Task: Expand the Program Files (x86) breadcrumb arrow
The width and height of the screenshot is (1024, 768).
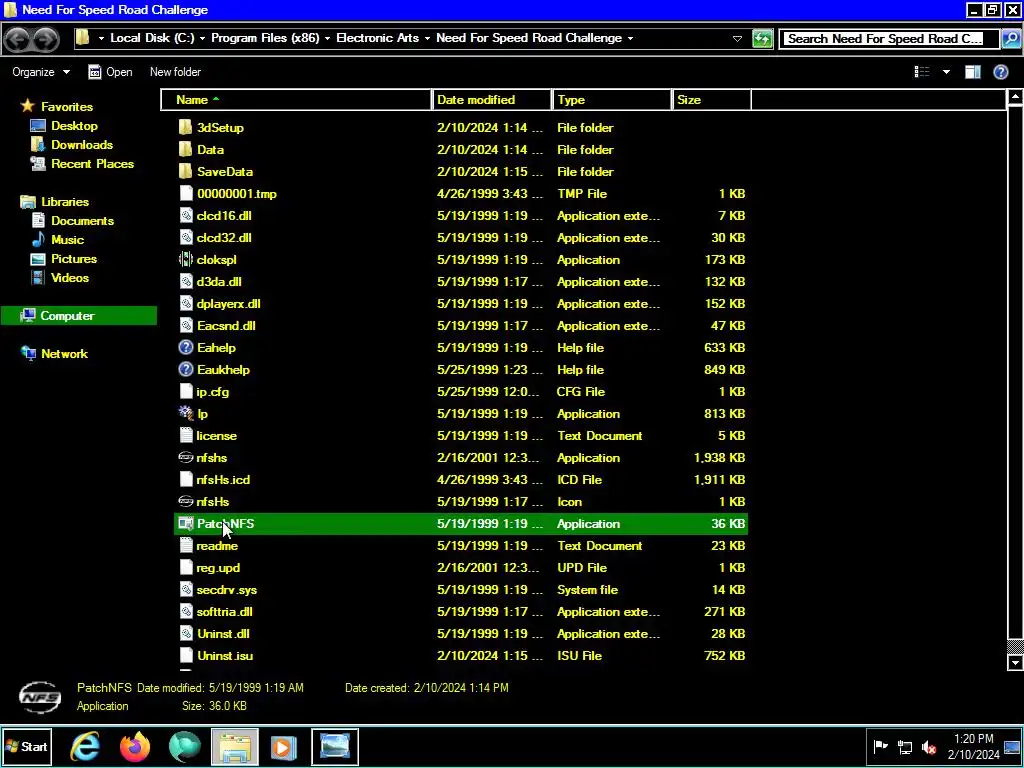Action: pyautogui.click(x=327, y=39)
